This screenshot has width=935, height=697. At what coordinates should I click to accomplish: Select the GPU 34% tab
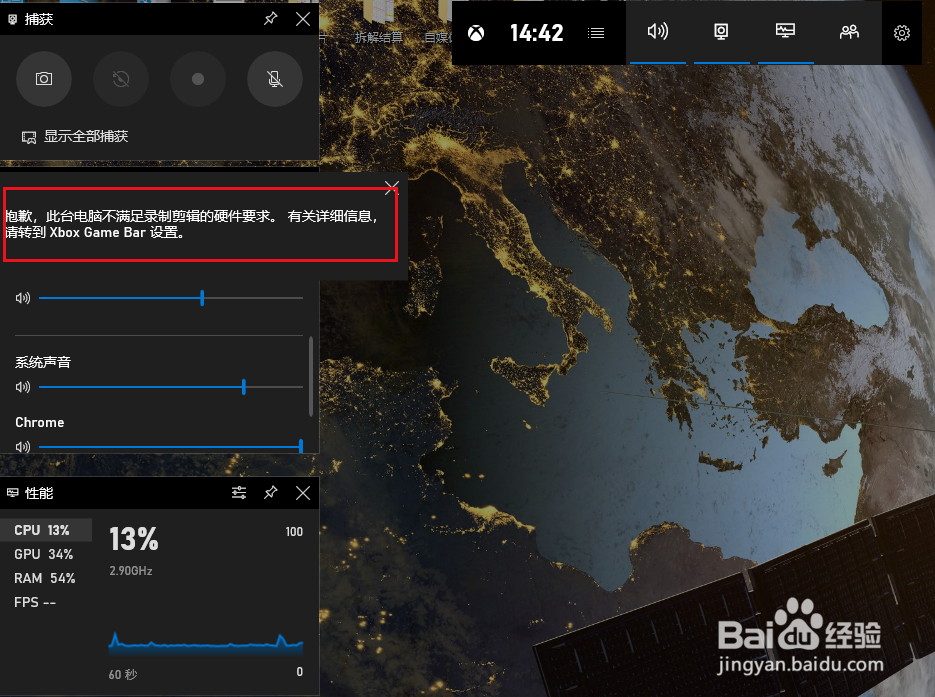[x=46, y=554]
